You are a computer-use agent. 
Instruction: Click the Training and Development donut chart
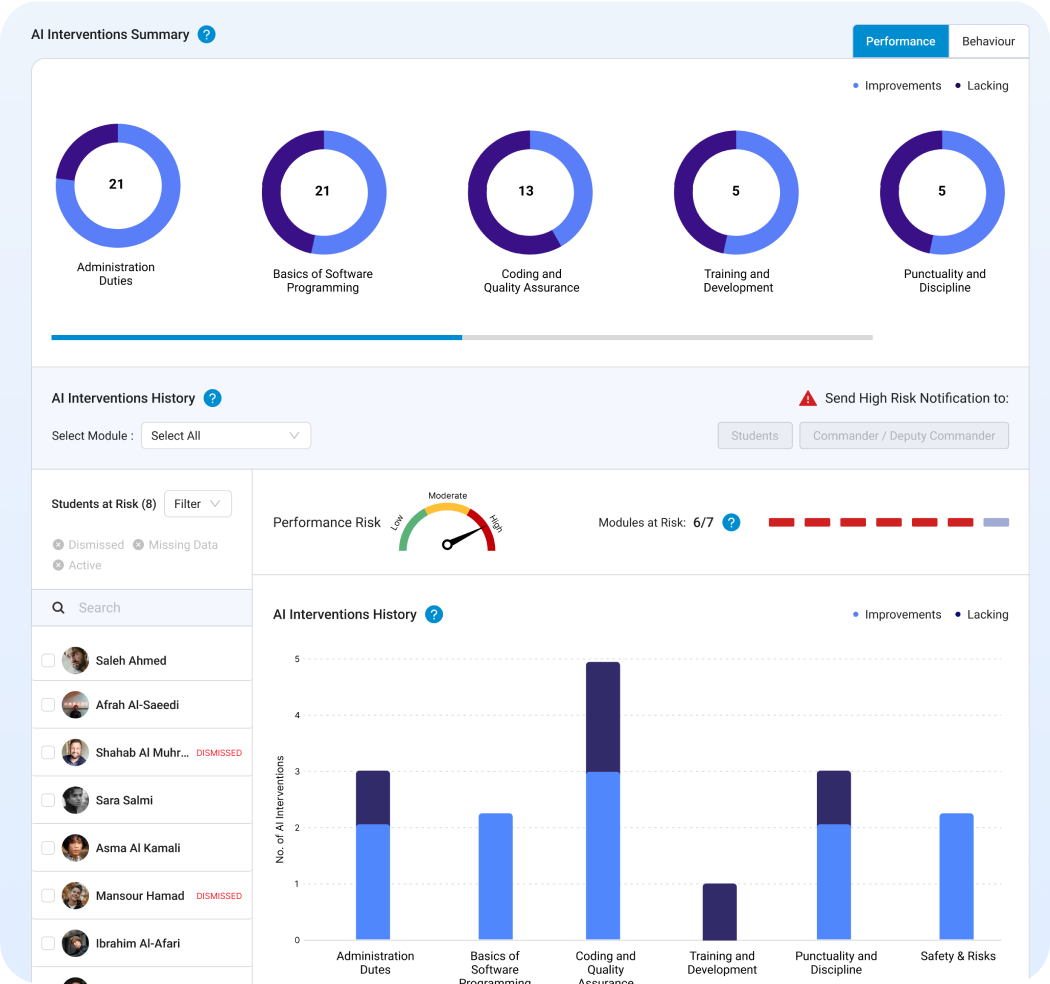pyautogui.click(x=736, y=192)
